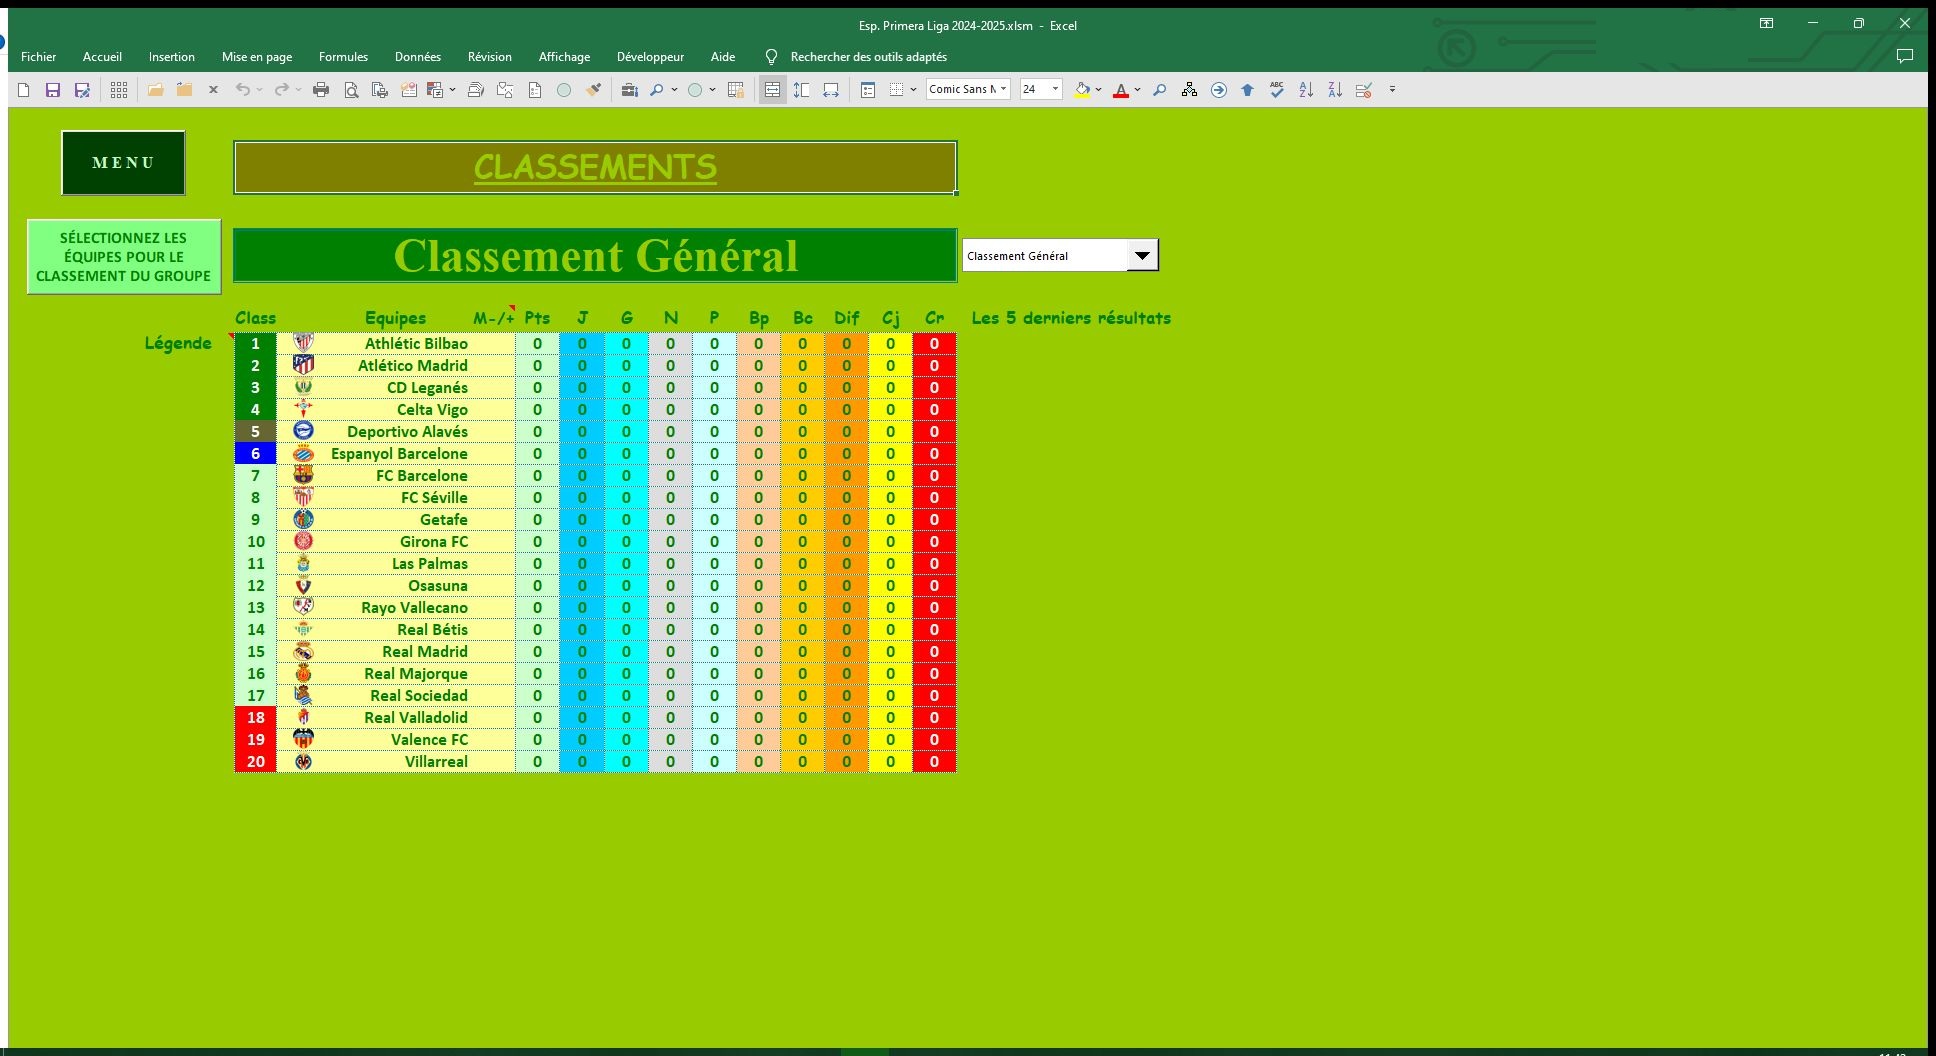Screen dimensions: 1936x1056
Task: Open the Mise en page tab
Action: 257,57
